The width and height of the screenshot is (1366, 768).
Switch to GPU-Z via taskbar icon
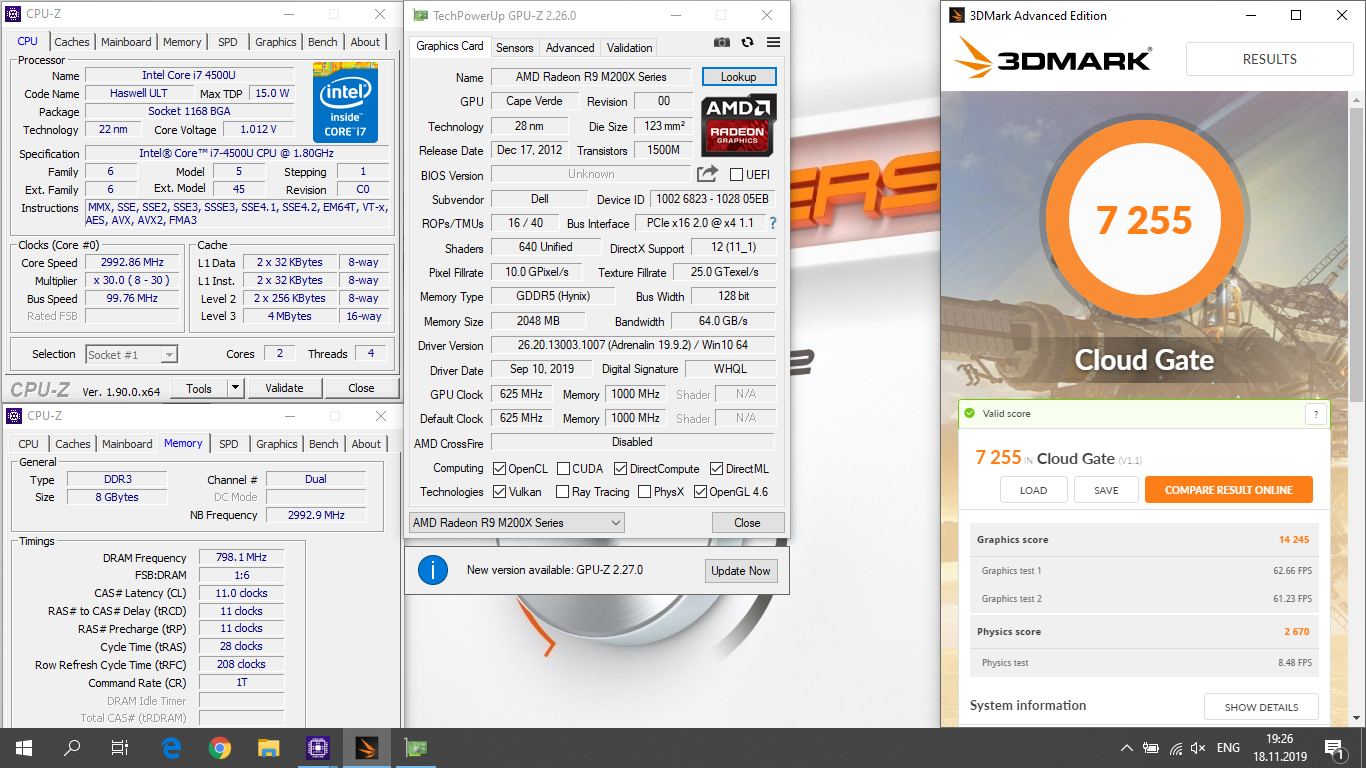[414, 748]
